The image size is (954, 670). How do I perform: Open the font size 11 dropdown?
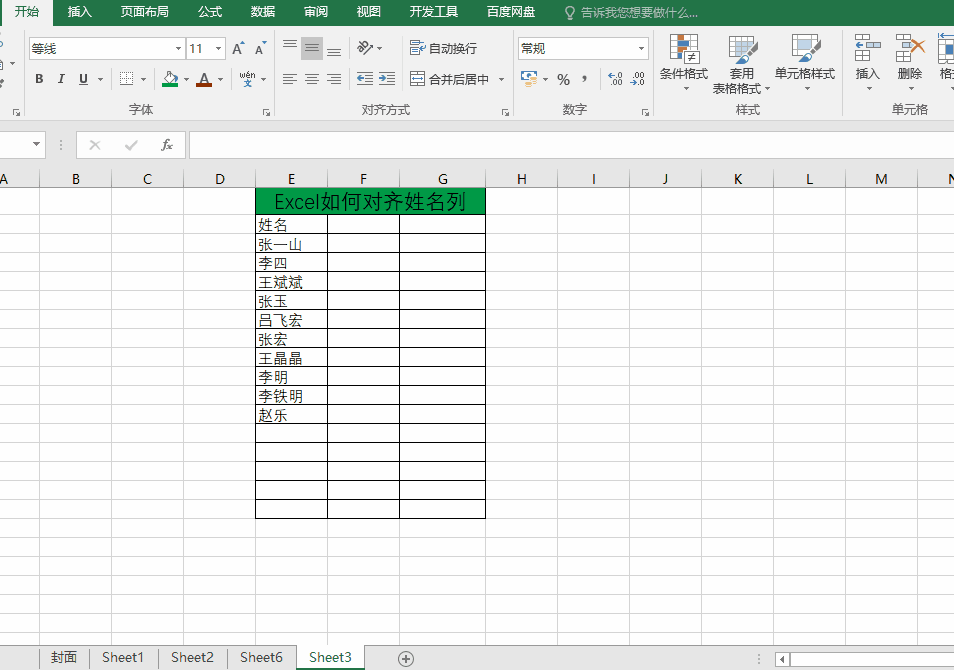pyautogui.click(x=218, y=49)
